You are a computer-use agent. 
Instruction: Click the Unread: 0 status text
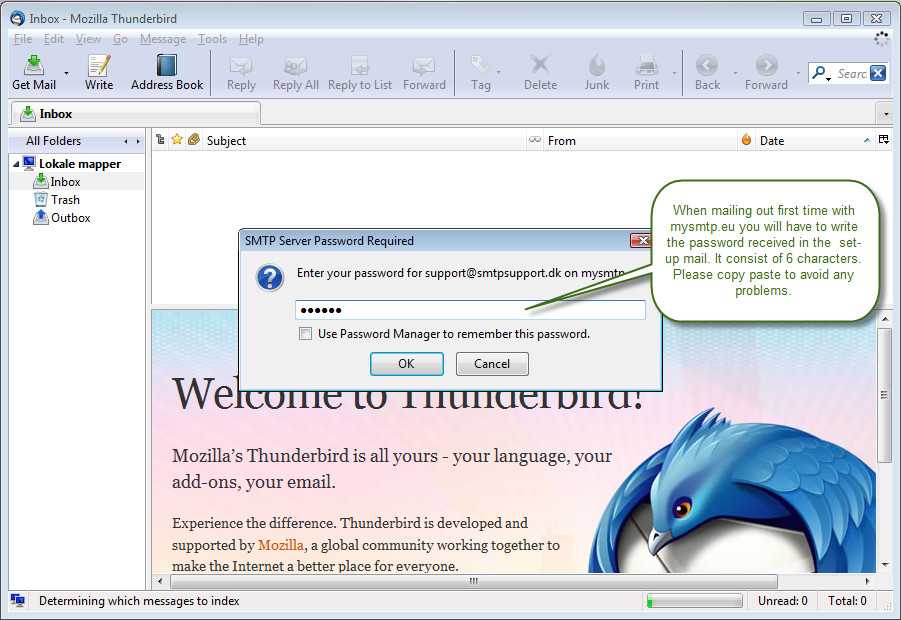click(783, 601)
